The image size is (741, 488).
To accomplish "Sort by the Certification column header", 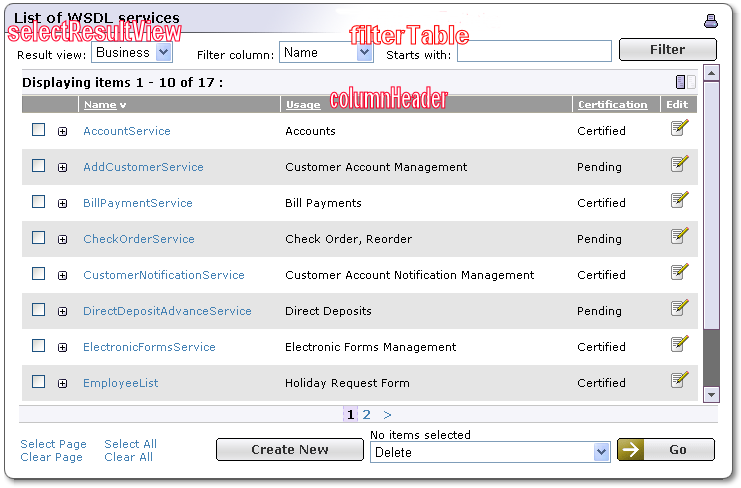I will pyautogui.click(x=612, y=104).
